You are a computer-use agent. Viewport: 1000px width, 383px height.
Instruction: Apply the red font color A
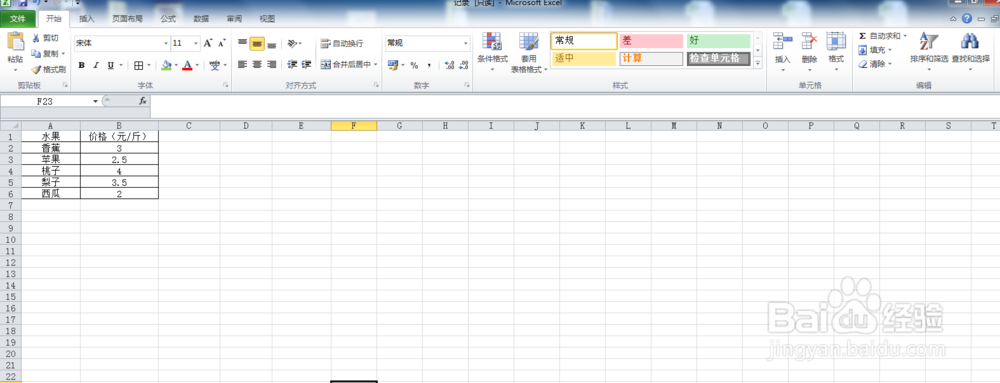[187, 65]
